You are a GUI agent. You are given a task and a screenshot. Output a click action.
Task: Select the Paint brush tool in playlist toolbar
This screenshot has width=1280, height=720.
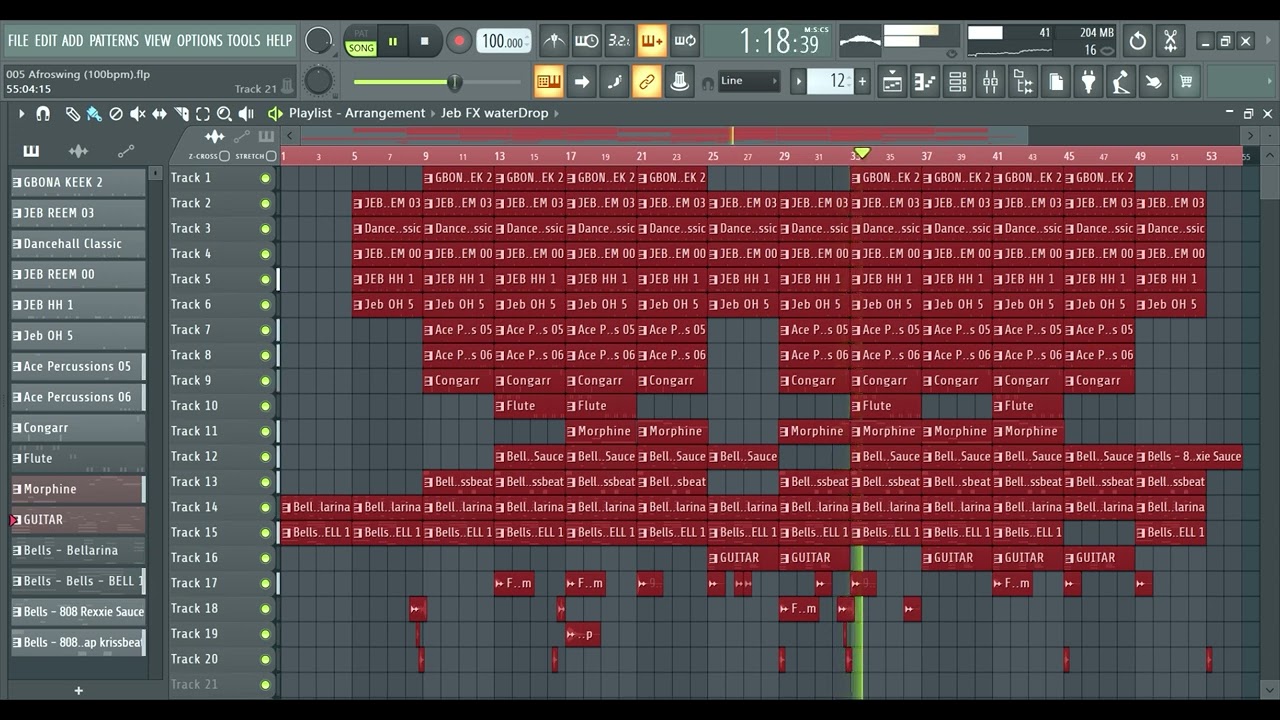tap(94, 114)
